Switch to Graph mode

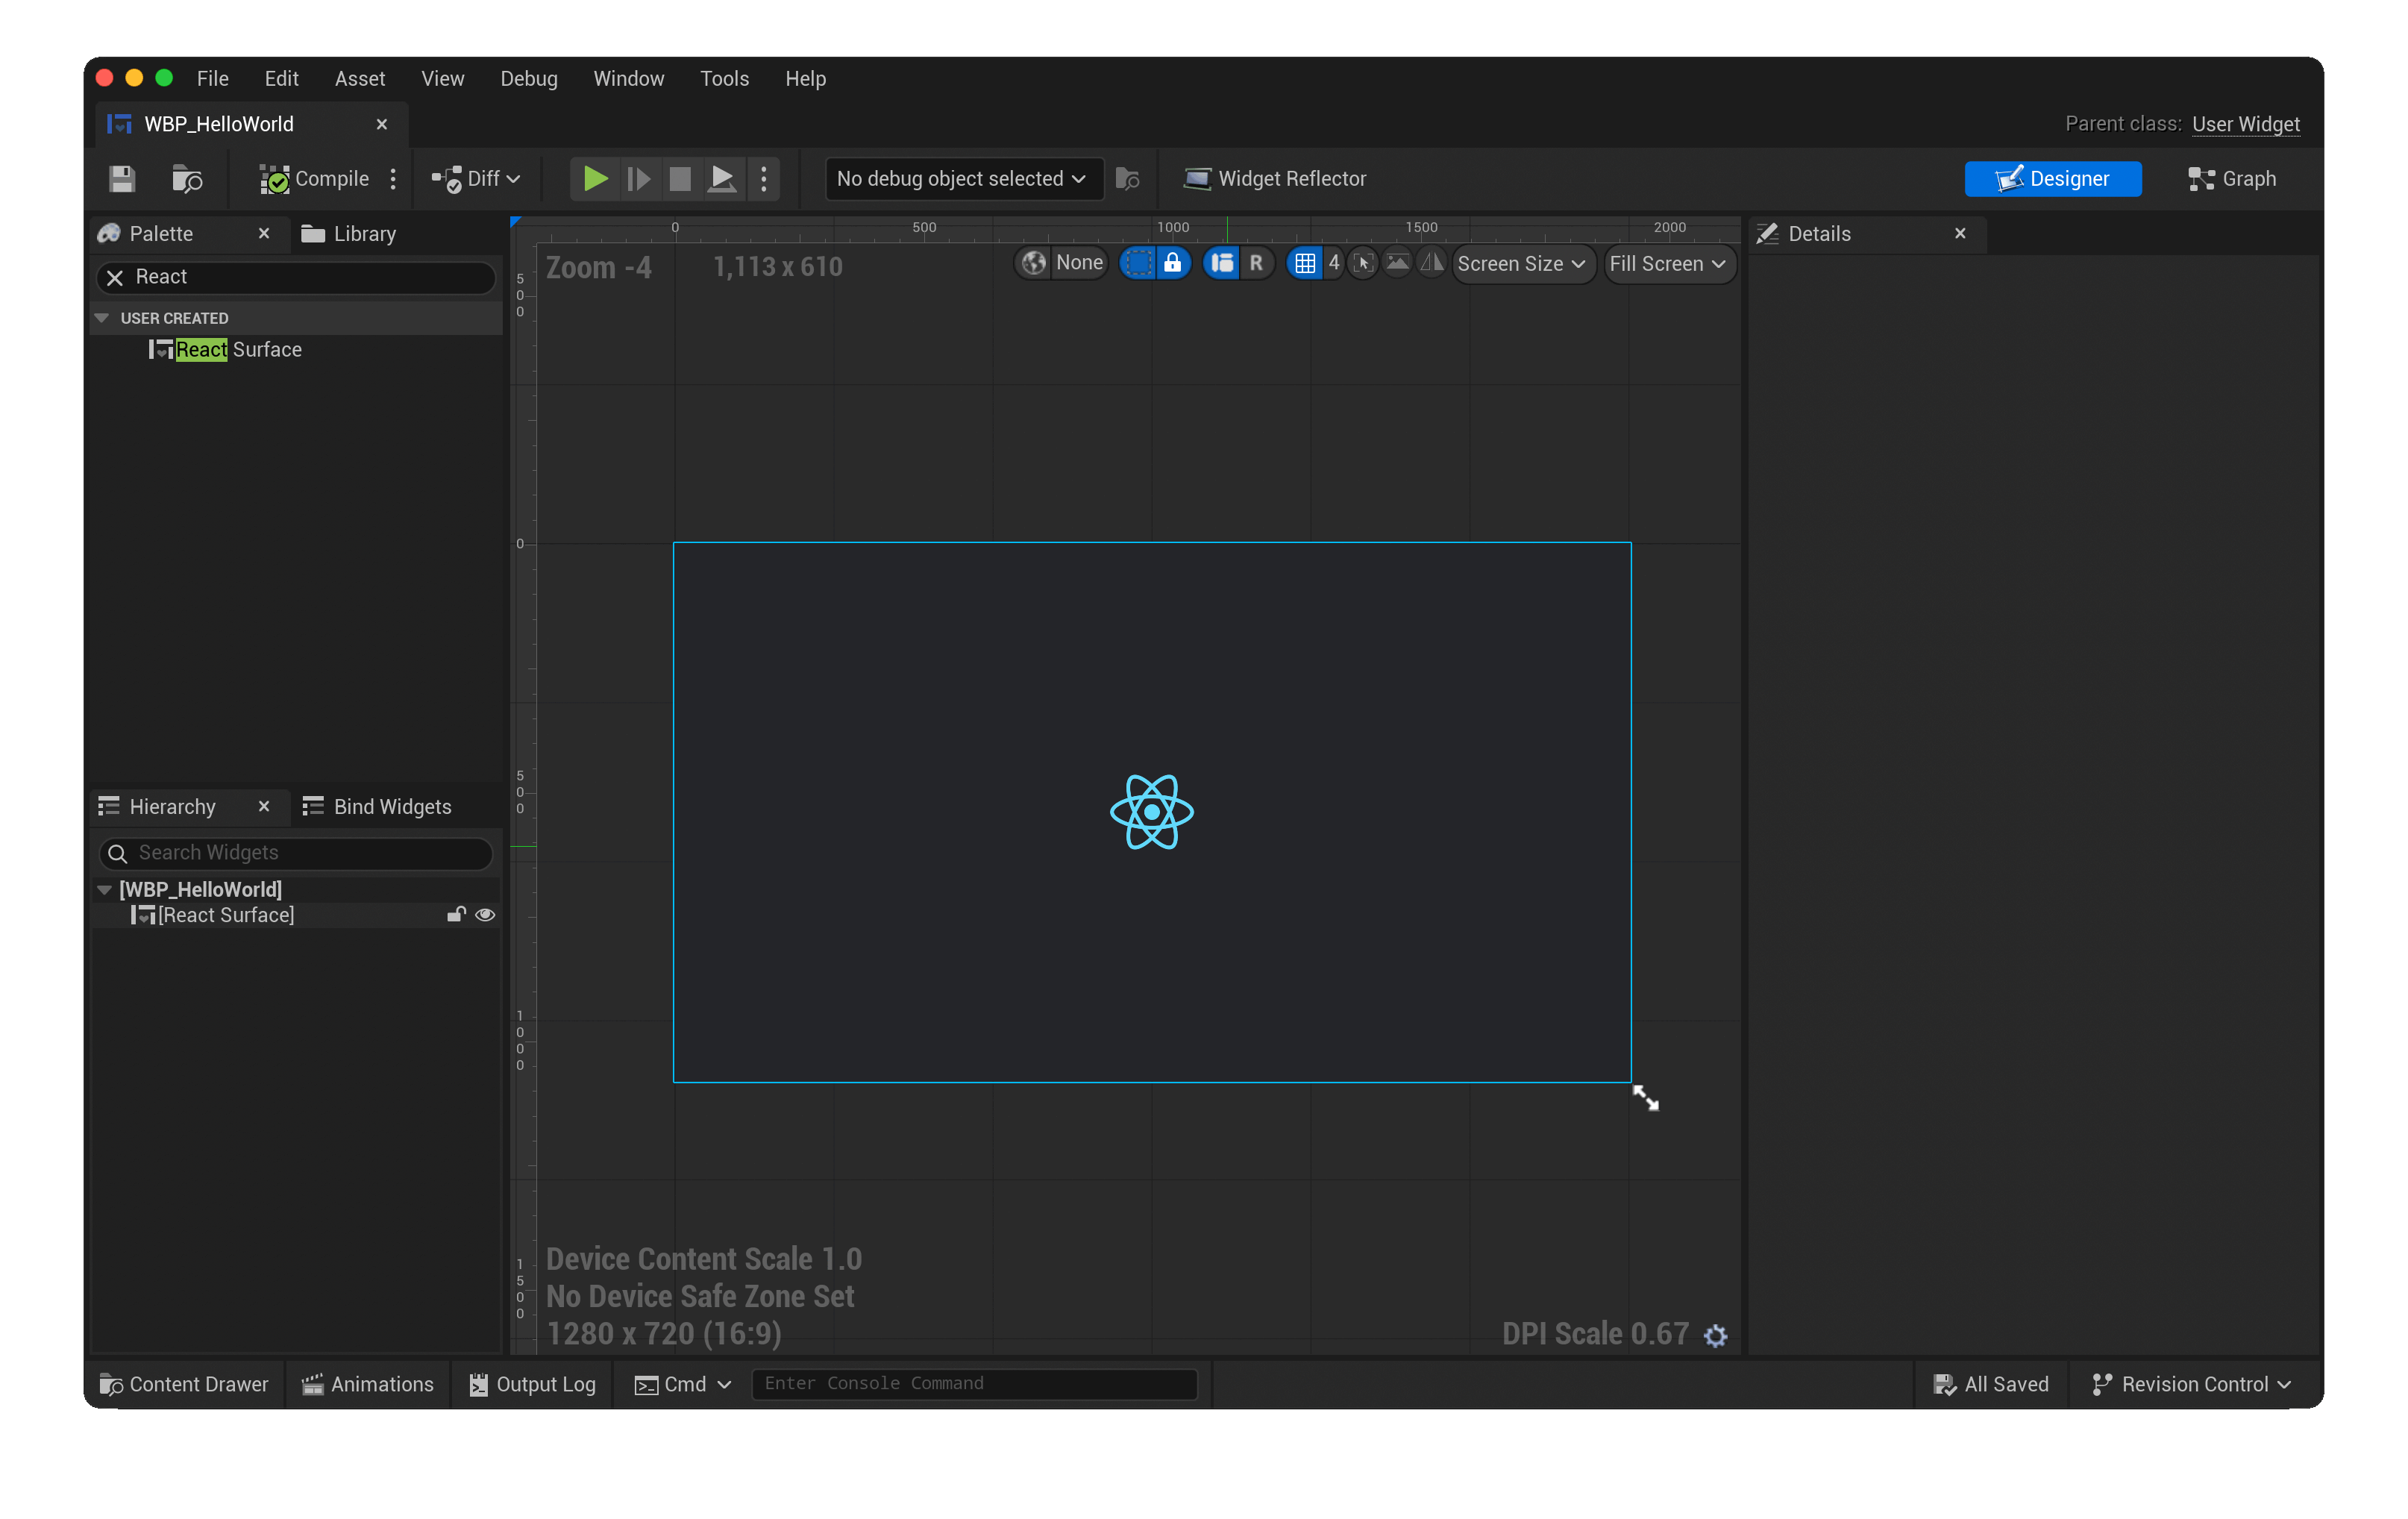[2232, 178]
